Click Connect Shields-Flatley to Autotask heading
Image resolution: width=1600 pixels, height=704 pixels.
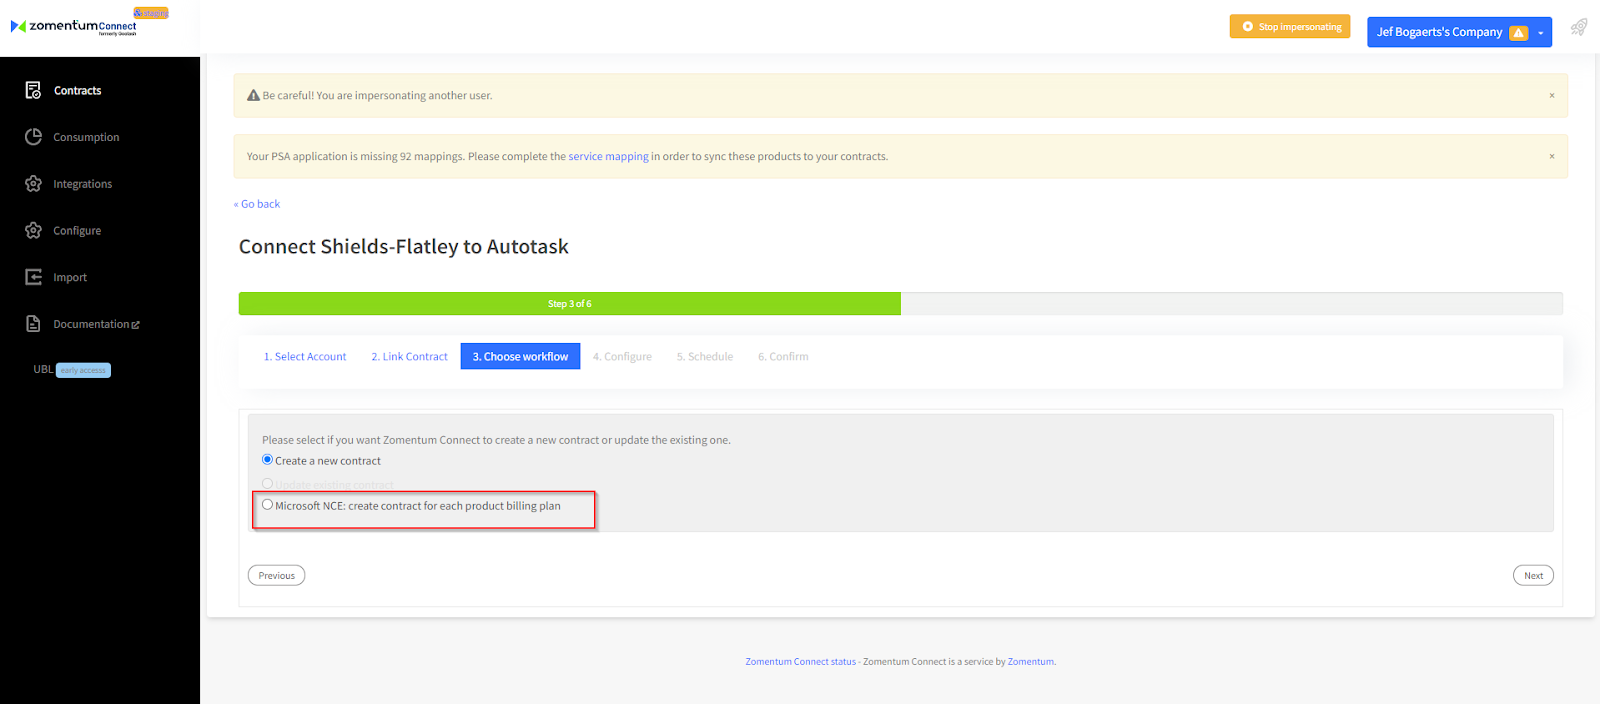click(404, 247)
